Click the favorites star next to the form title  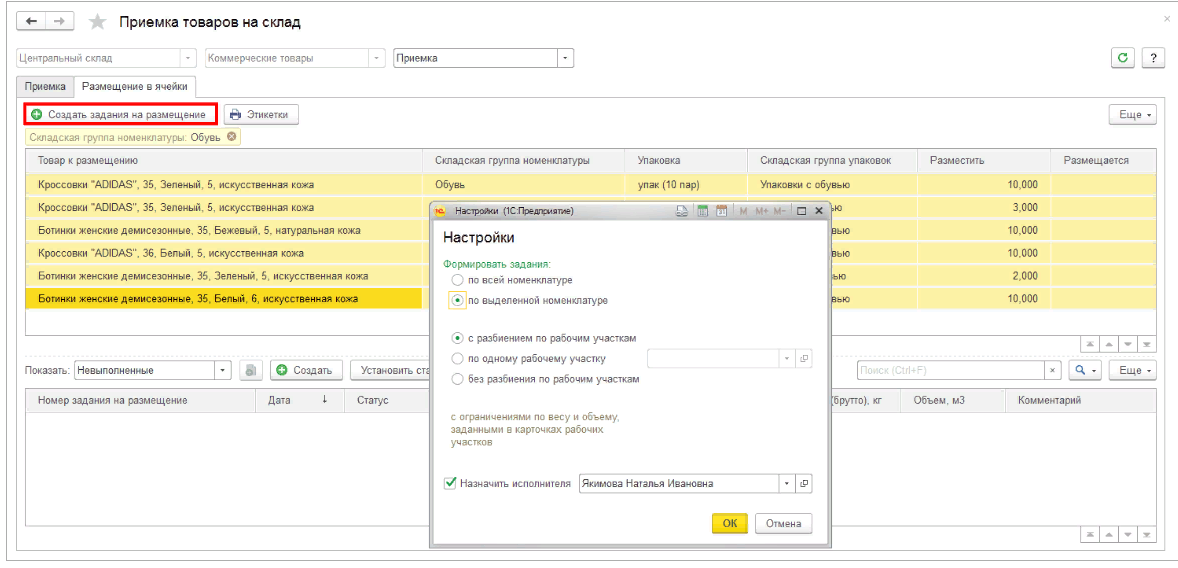tap(97, 22)
